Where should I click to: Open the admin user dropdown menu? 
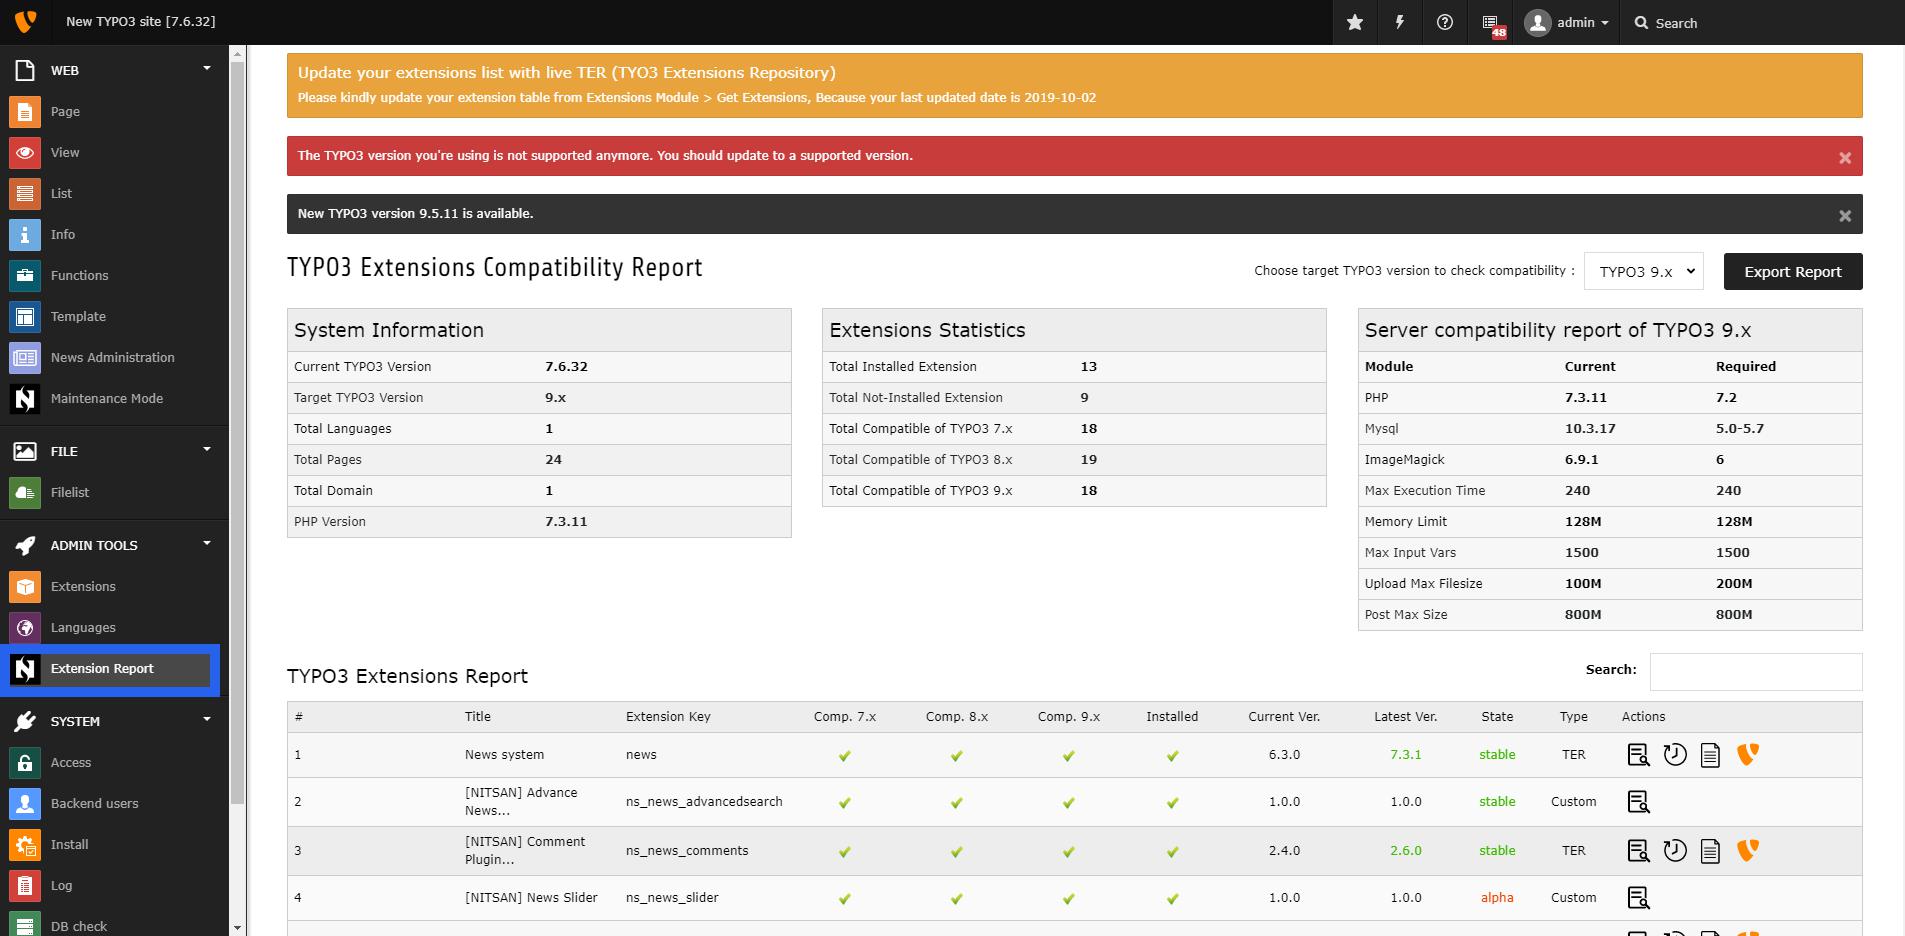pos(1567,22)
